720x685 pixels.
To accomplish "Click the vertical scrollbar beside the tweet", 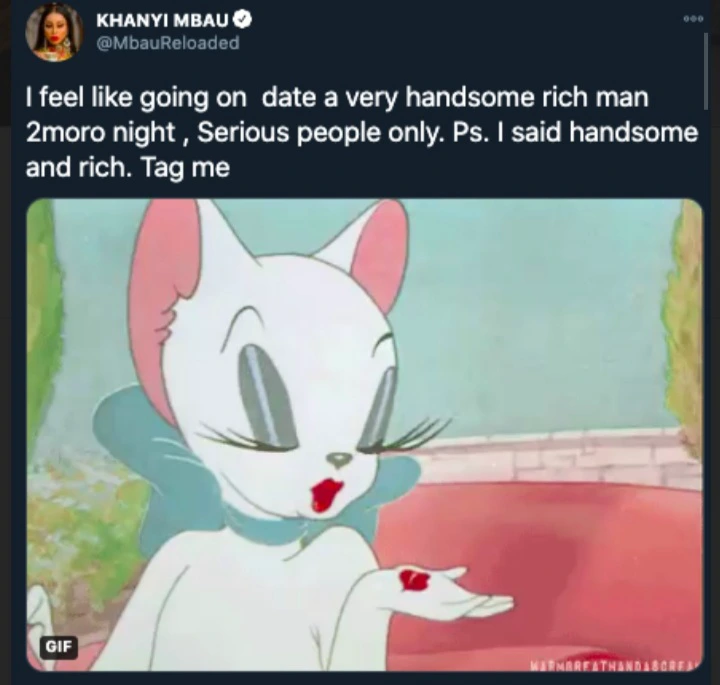I will coord(706,71).
